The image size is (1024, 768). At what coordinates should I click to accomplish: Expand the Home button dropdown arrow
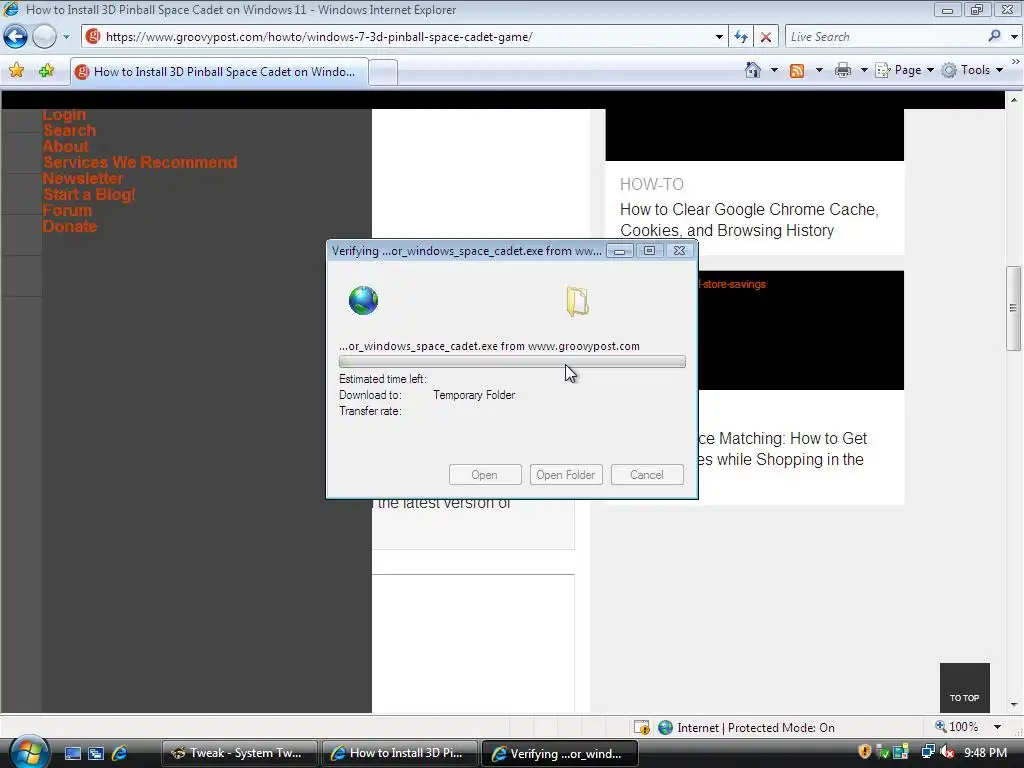pyautogui.click(x=774, y=70)
